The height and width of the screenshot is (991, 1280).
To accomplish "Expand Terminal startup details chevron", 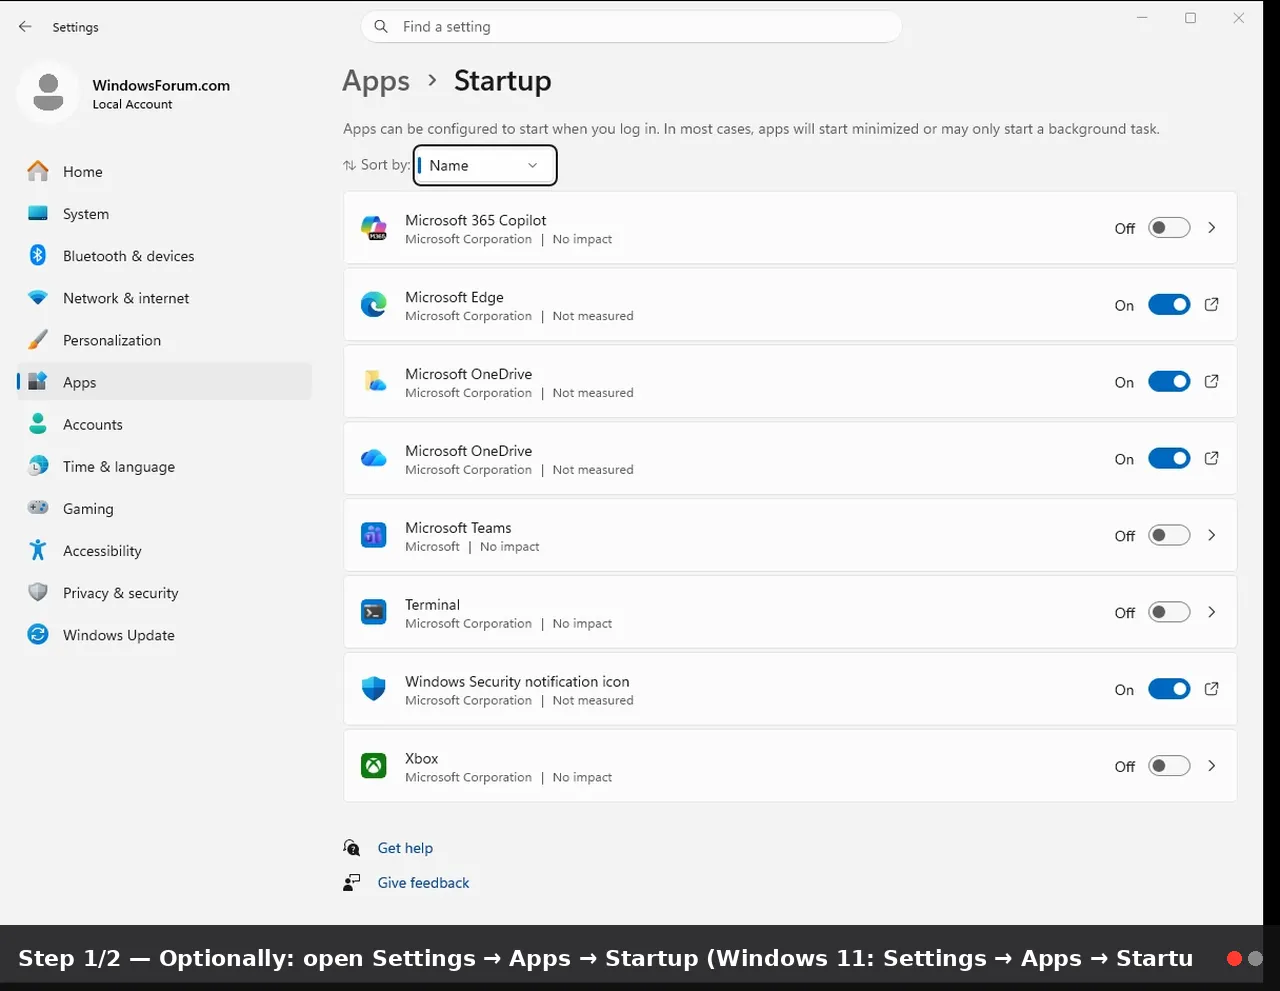I will pos(1211,612).
